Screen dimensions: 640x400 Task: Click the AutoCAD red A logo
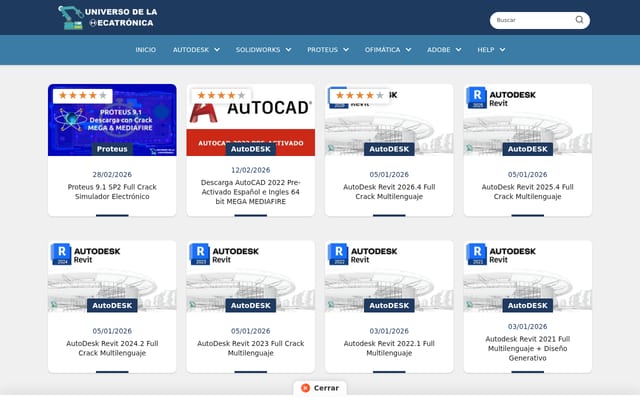click(x=203, y=113)
